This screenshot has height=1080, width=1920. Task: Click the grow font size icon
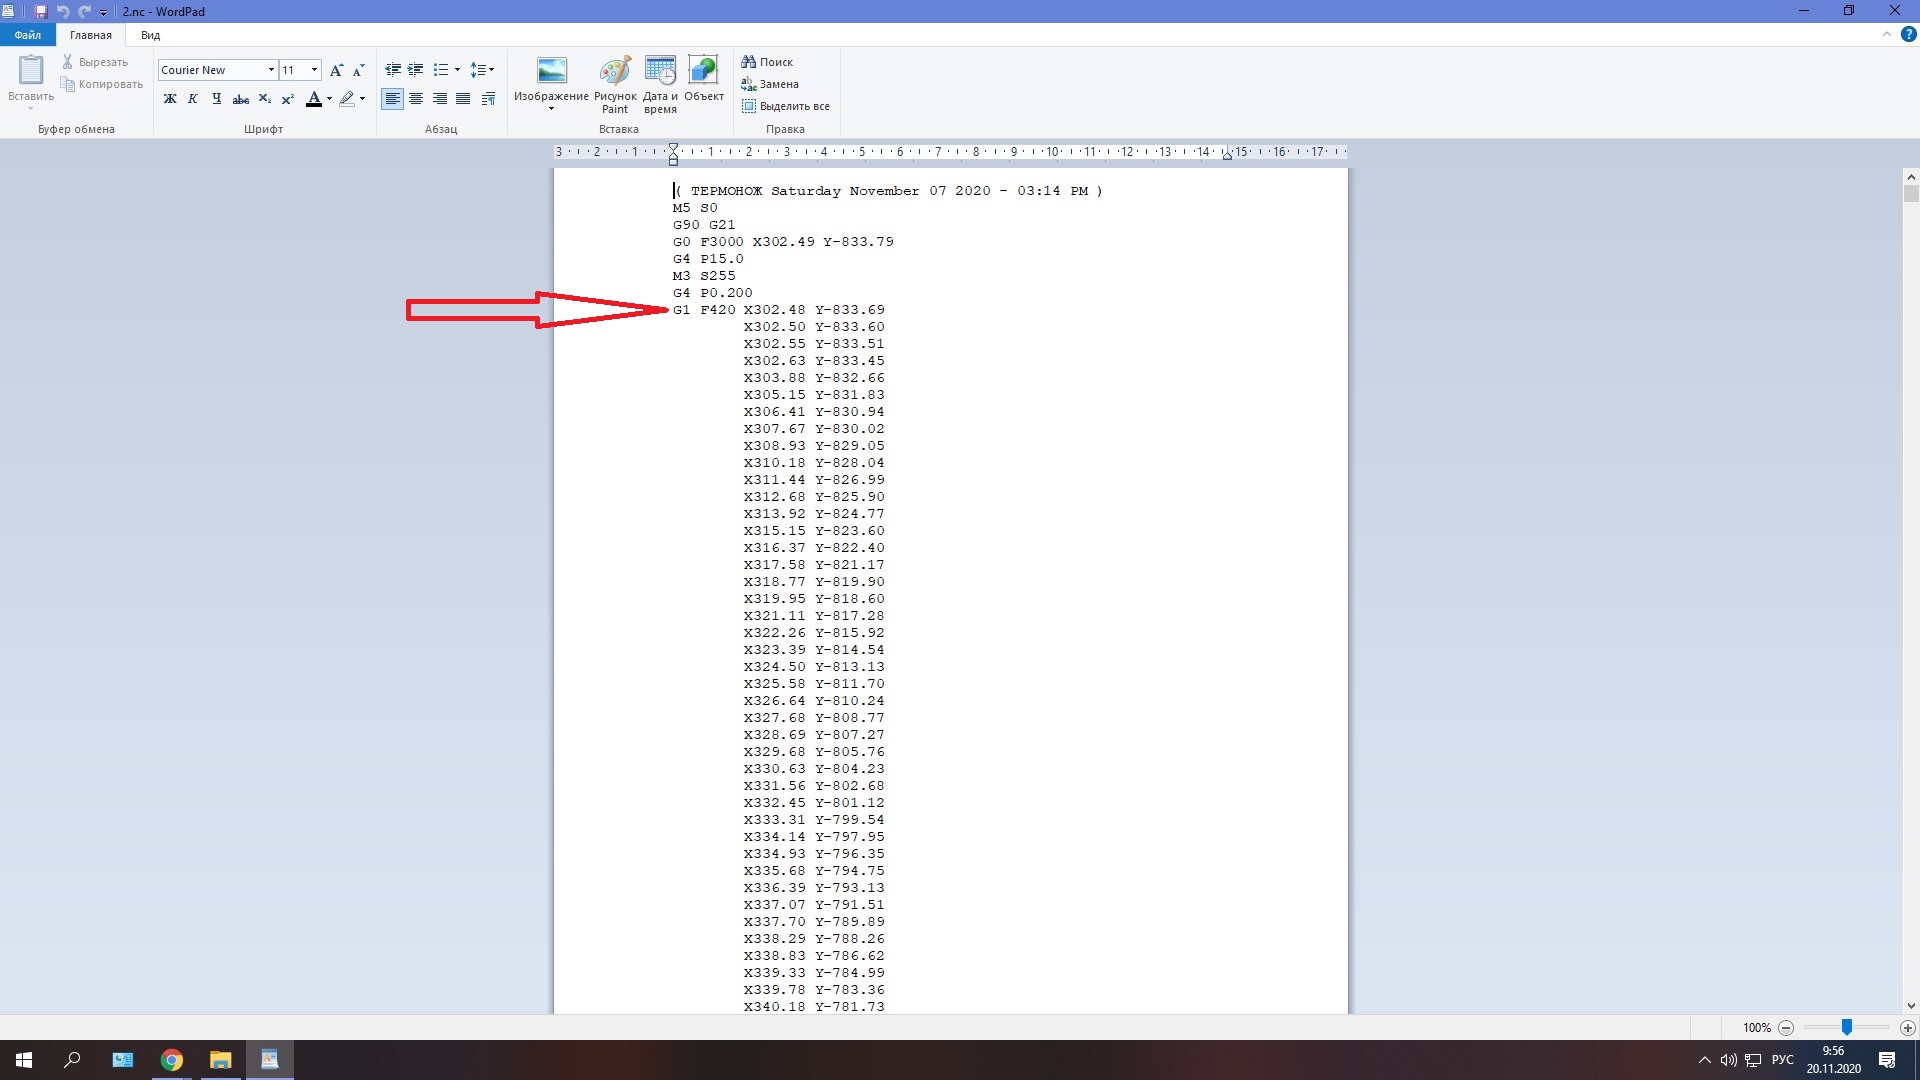336,70
